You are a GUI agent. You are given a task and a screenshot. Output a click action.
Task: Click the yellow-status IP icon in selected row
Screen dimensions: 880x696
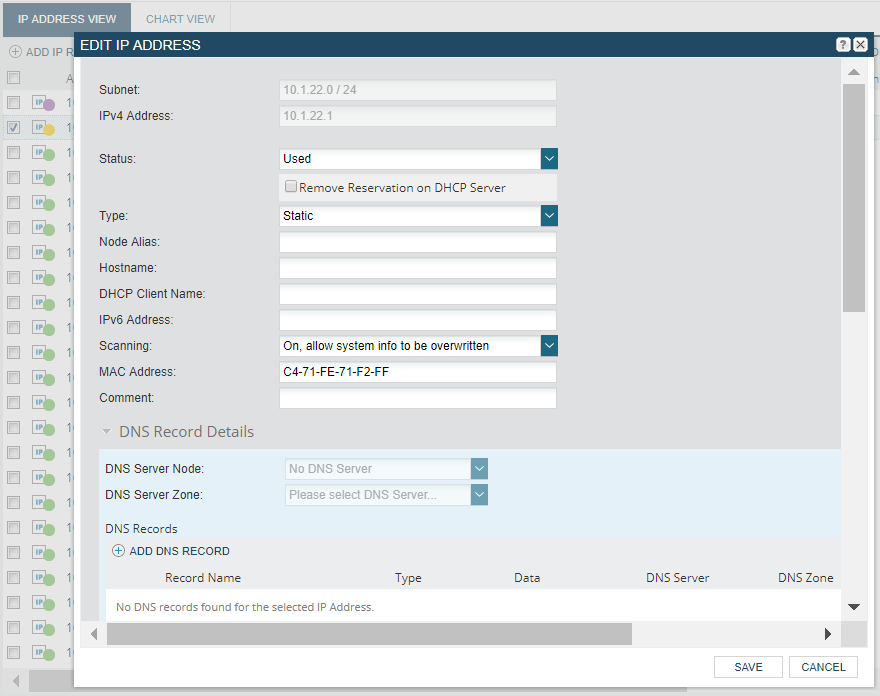coord(42,128)
